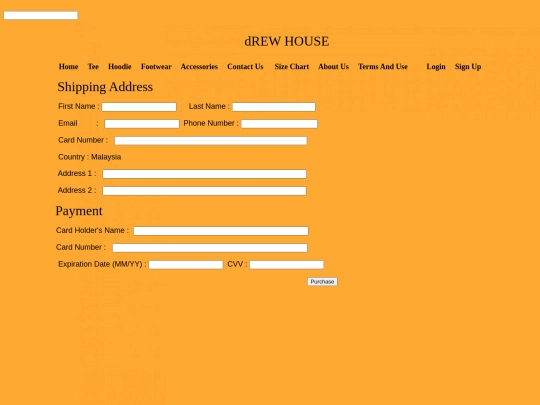
Task: Focus the Card Holder's Name field
Action: click(x=221, y=231)
